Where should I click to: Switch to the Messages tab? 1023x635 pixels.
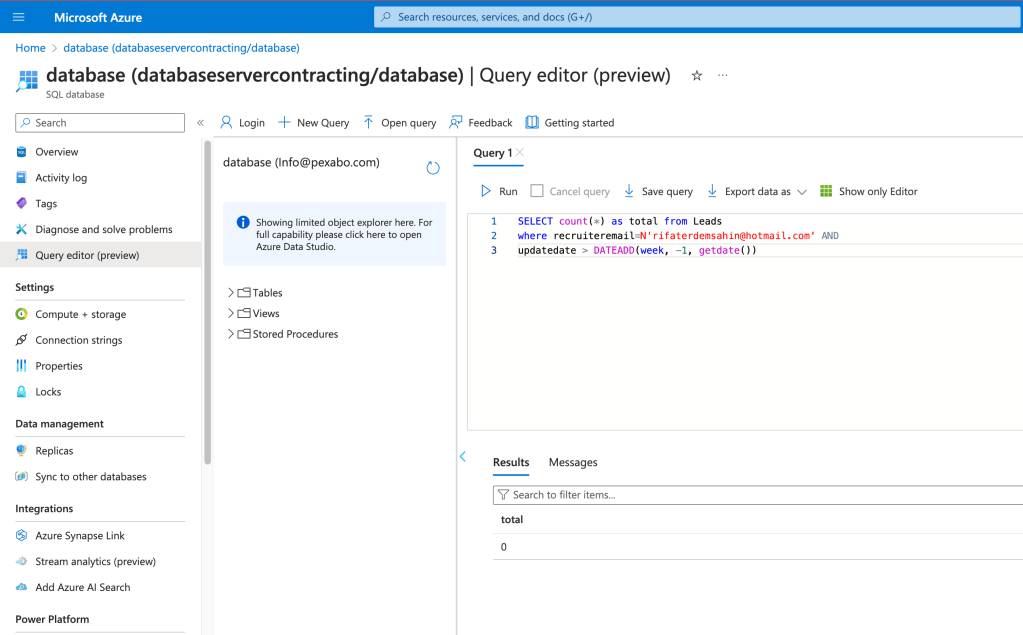(573, 462)
